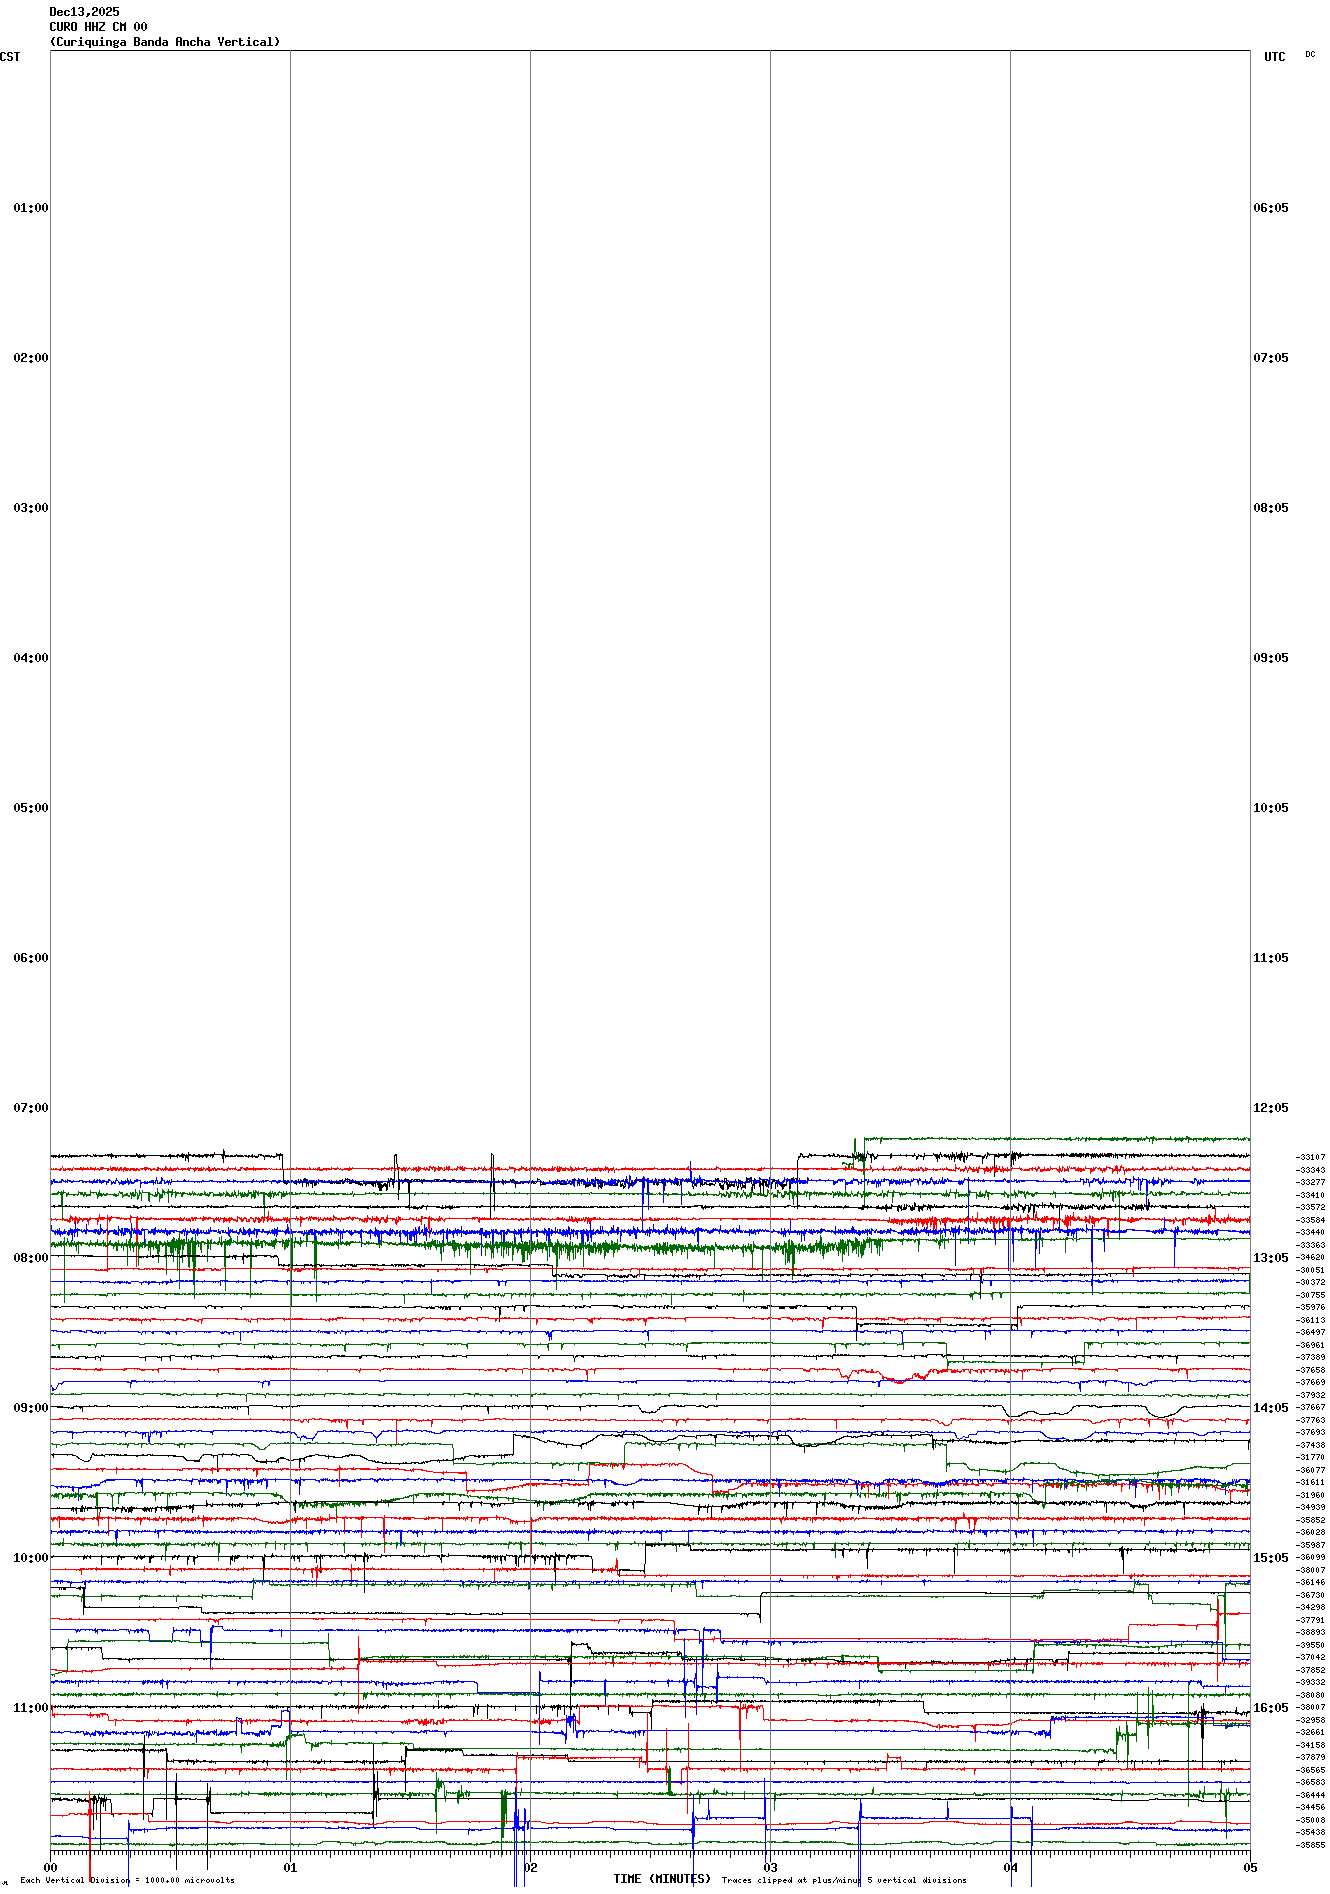Click the Curiquinga Banda Ancha Vertical title

coord(165,42)
